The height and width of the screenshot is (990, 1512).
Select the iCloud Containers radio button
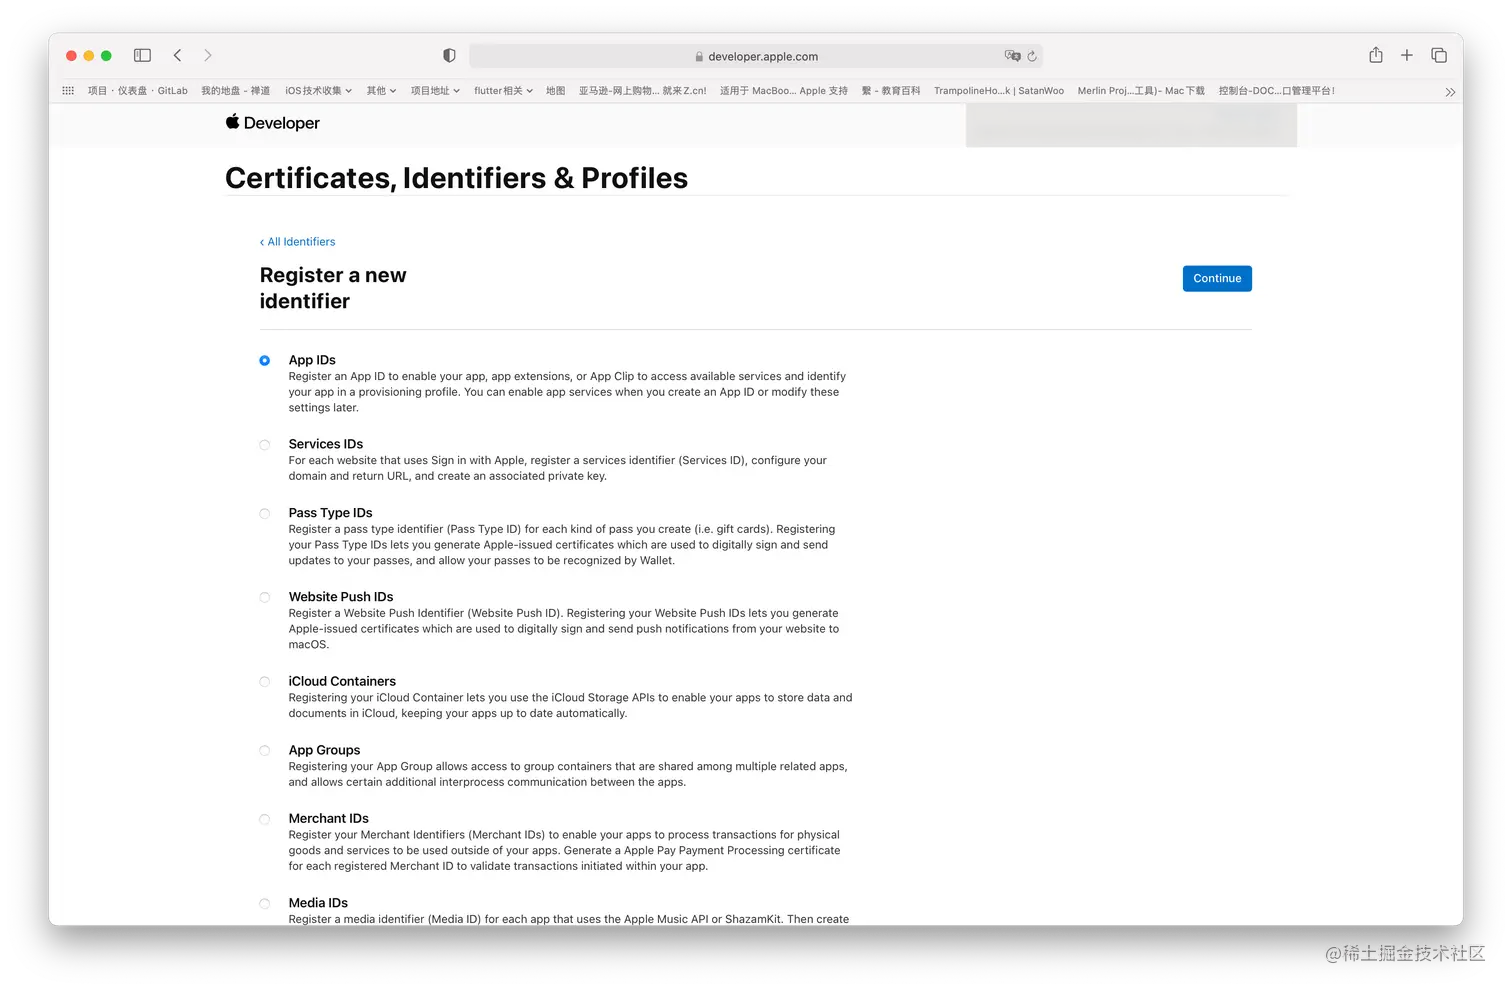(x=265, y=682)
